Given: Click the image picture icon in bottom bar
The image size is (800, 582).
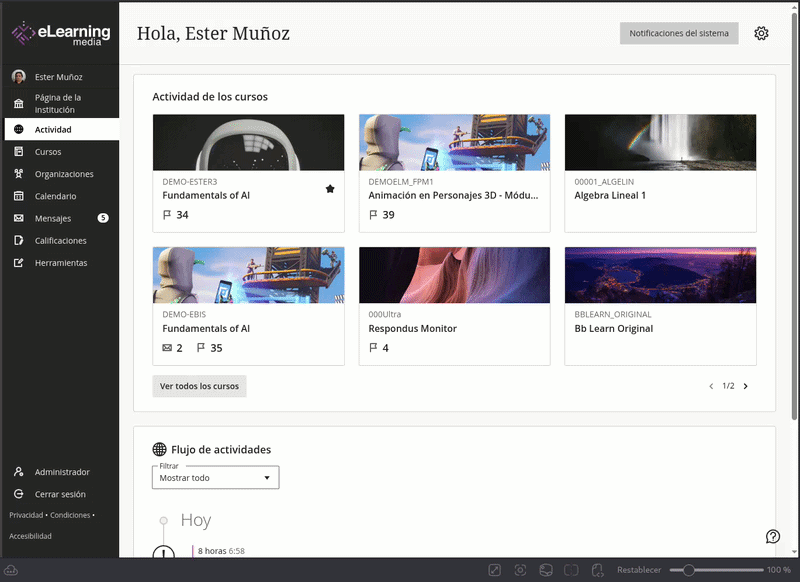Looking at the screenshot, I should [x=546, y=570].
